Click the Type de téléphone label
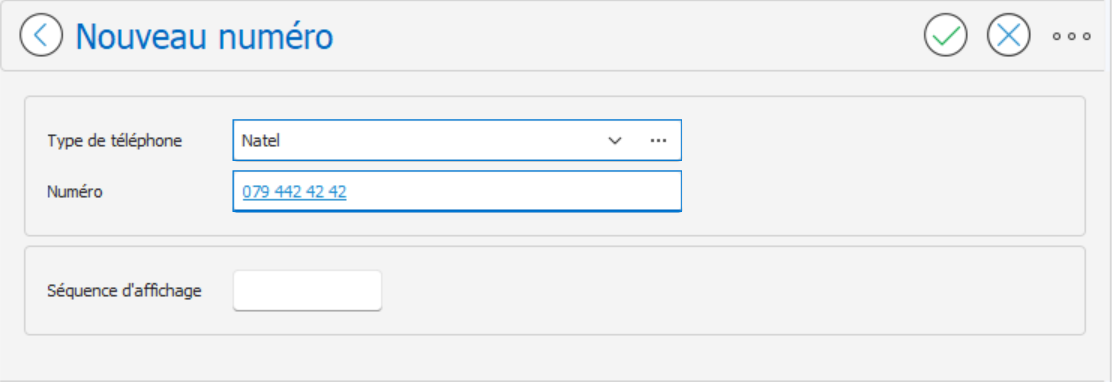Screen dimensions: 1112x382 pyautogui.click(x=115, y=141)
